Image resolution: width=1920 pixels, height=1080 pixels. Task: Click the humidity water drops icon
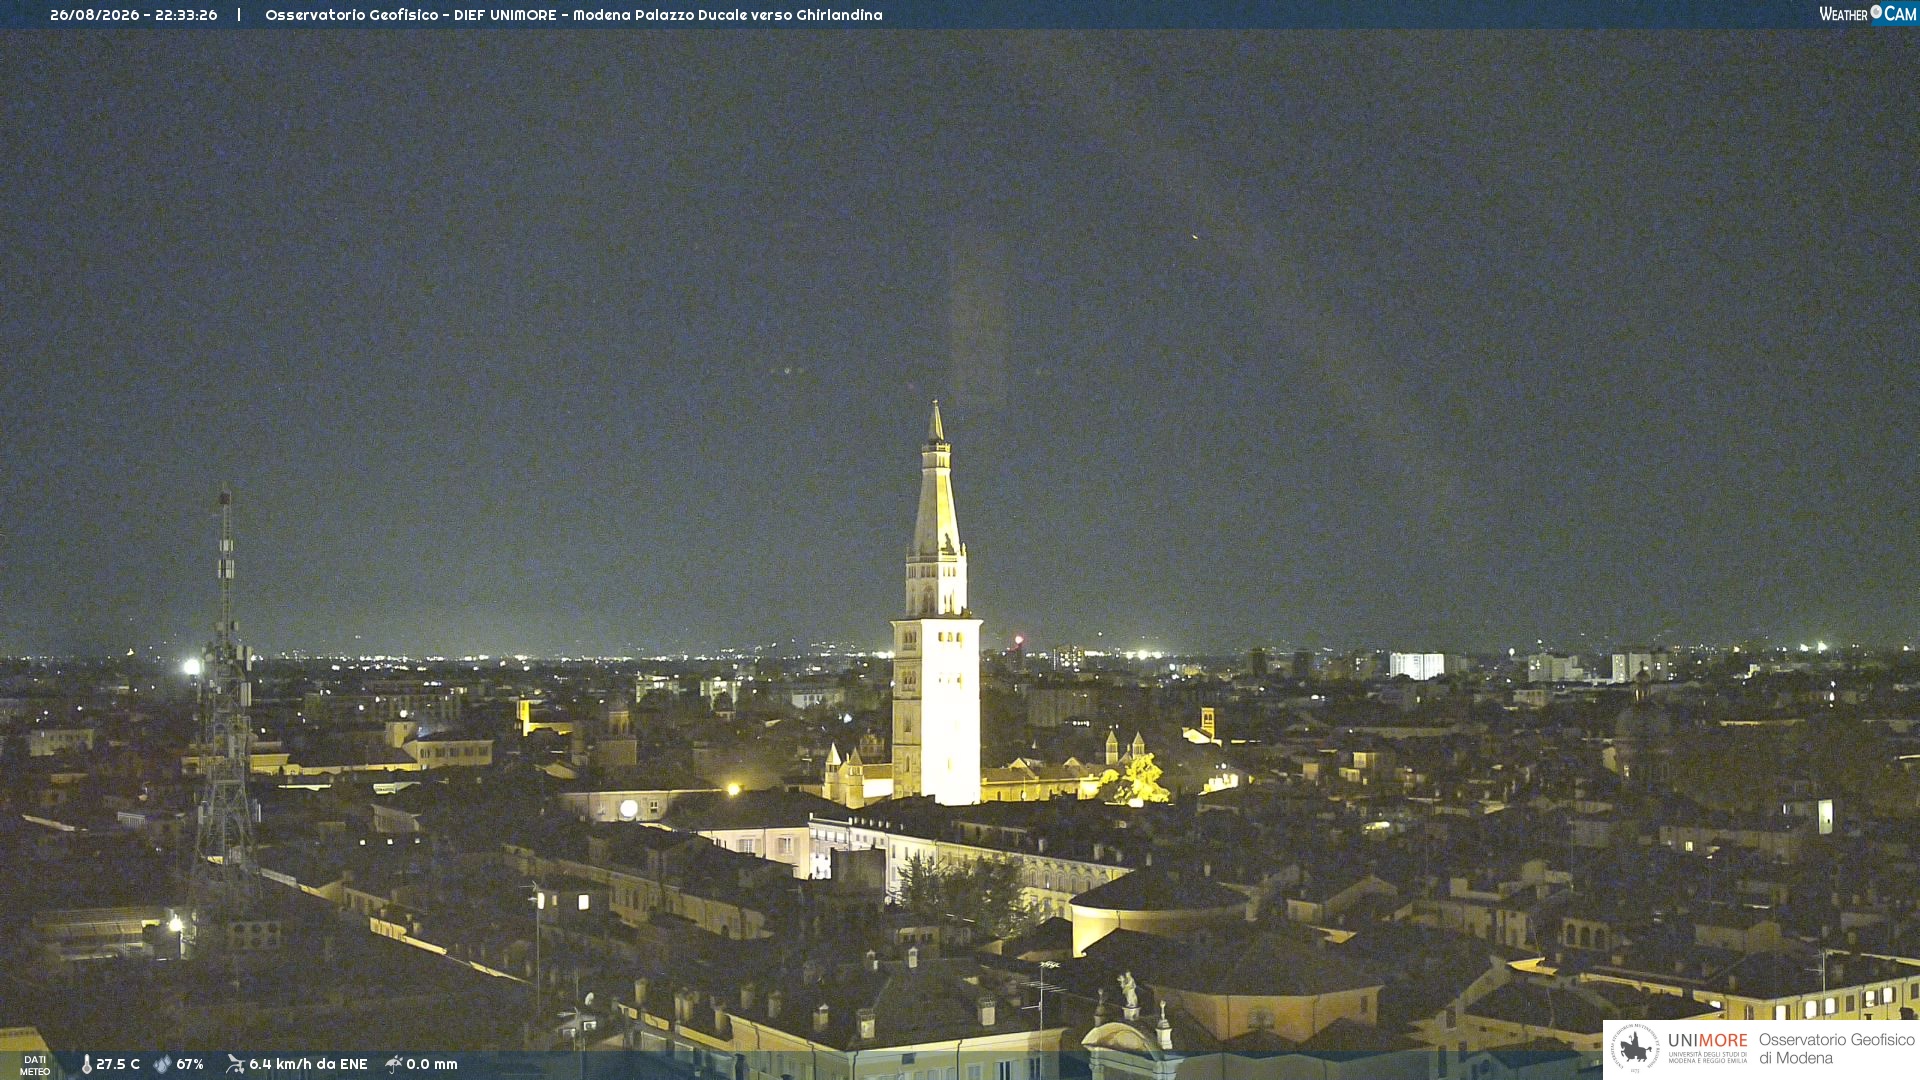coord(162,1064)
